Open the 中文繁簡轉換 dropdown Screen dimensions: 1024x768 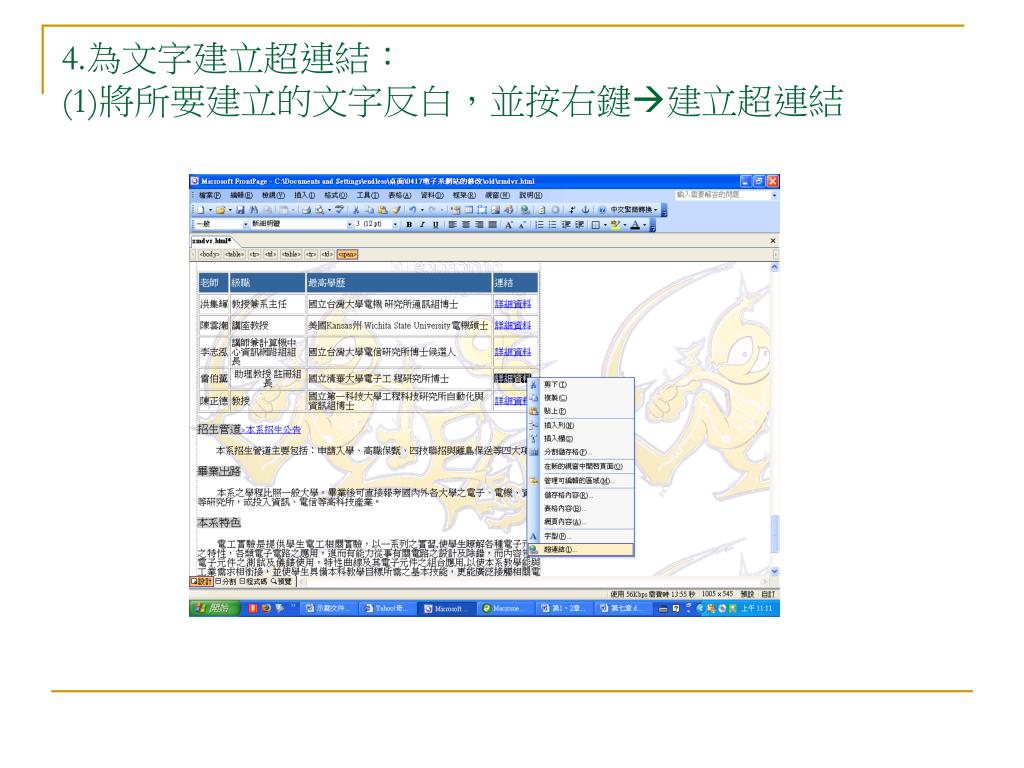click(x=634, y=210)
